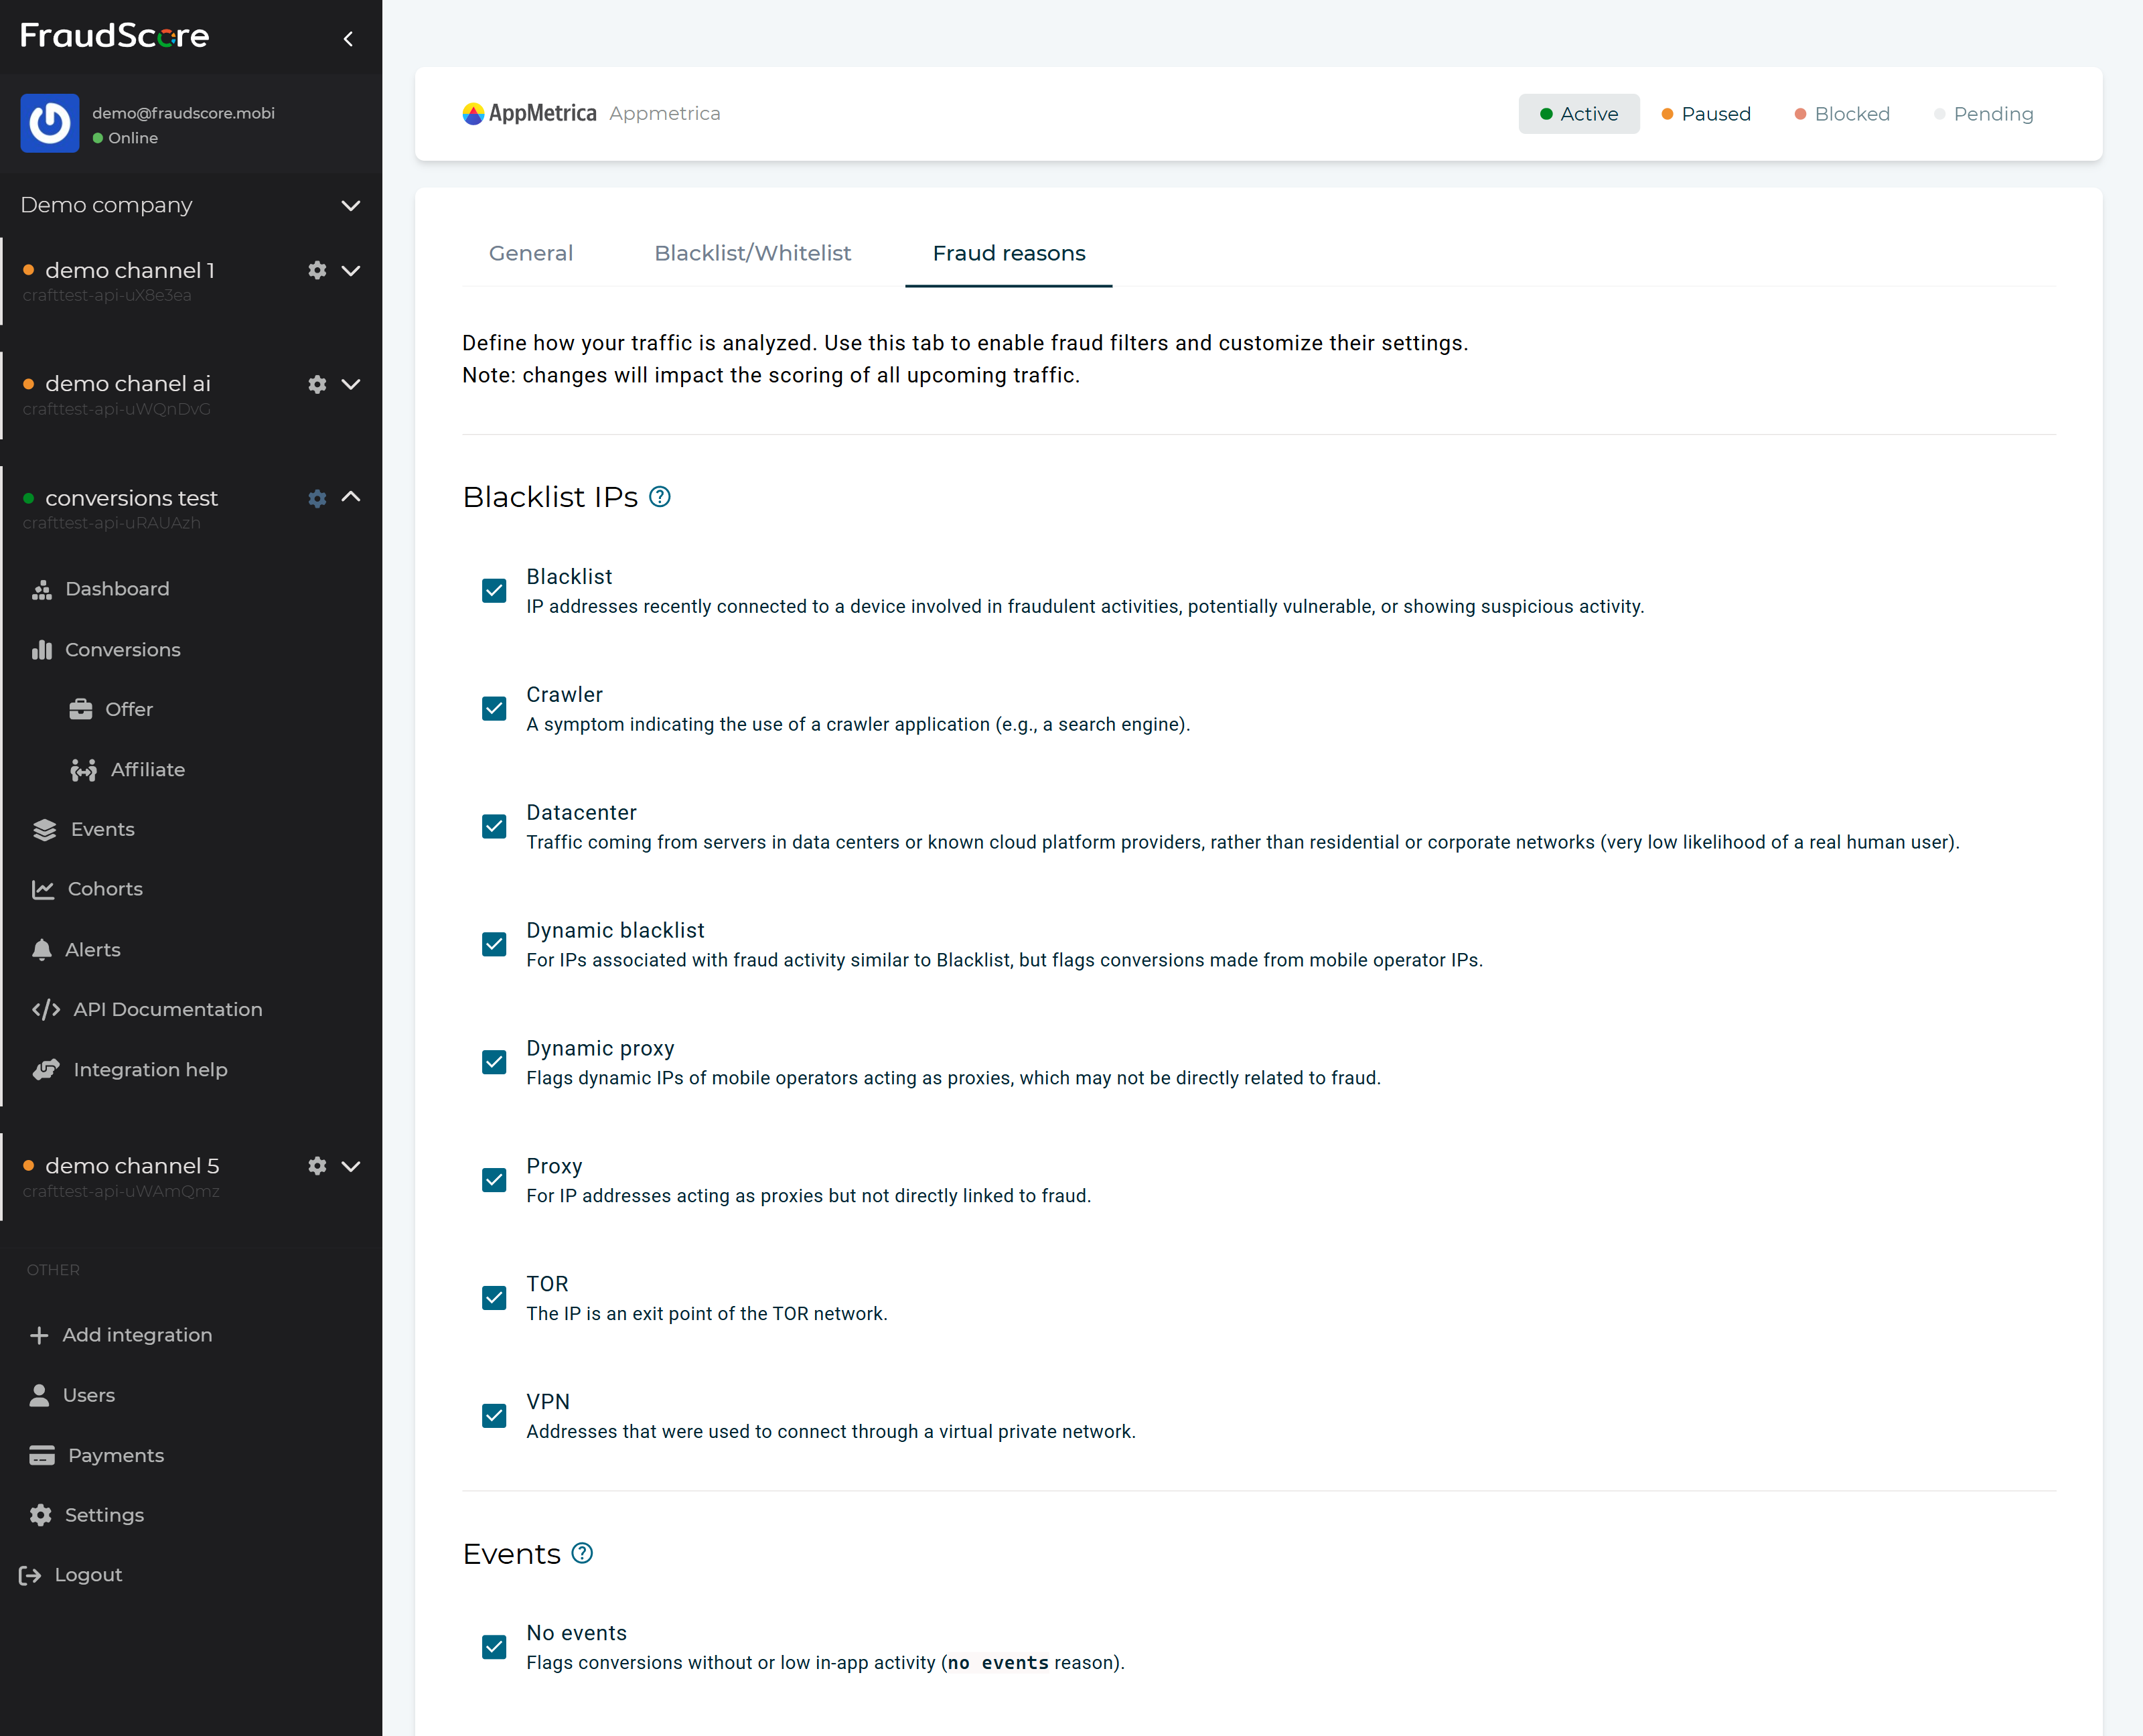
Task: Toggle the VPN checkbox
Action: tap(494, 1415)
